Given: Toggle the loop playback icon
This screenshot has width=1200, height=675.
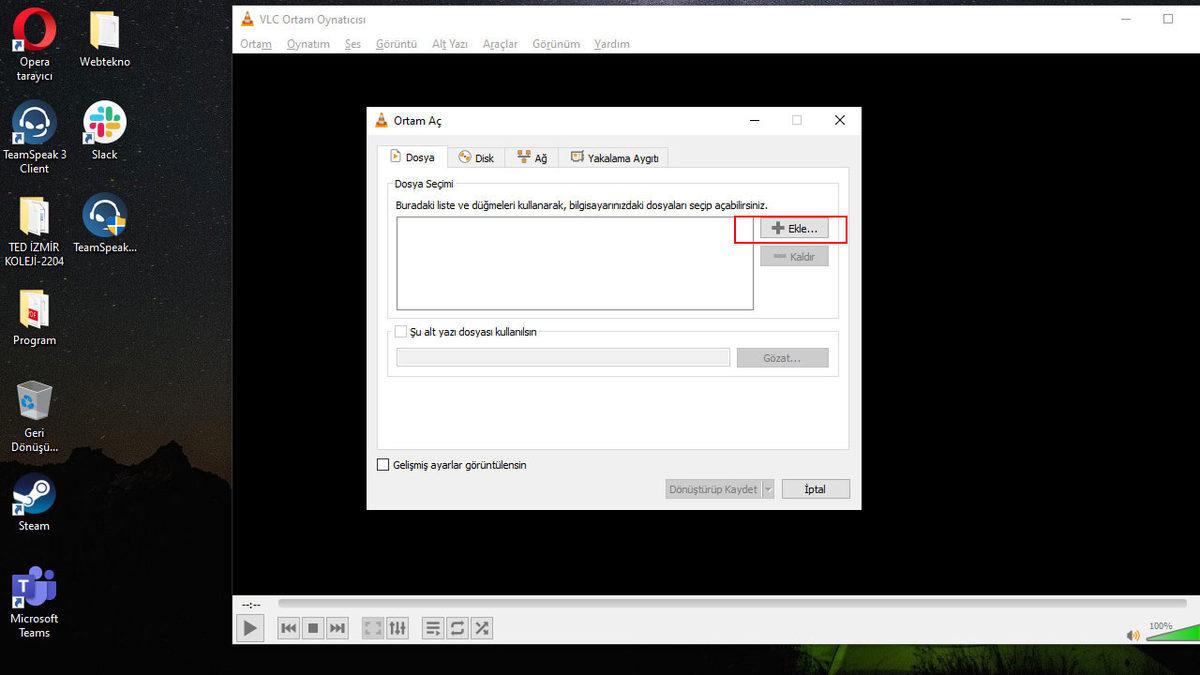Looking at the screenshot, I should tap(457, 628).
